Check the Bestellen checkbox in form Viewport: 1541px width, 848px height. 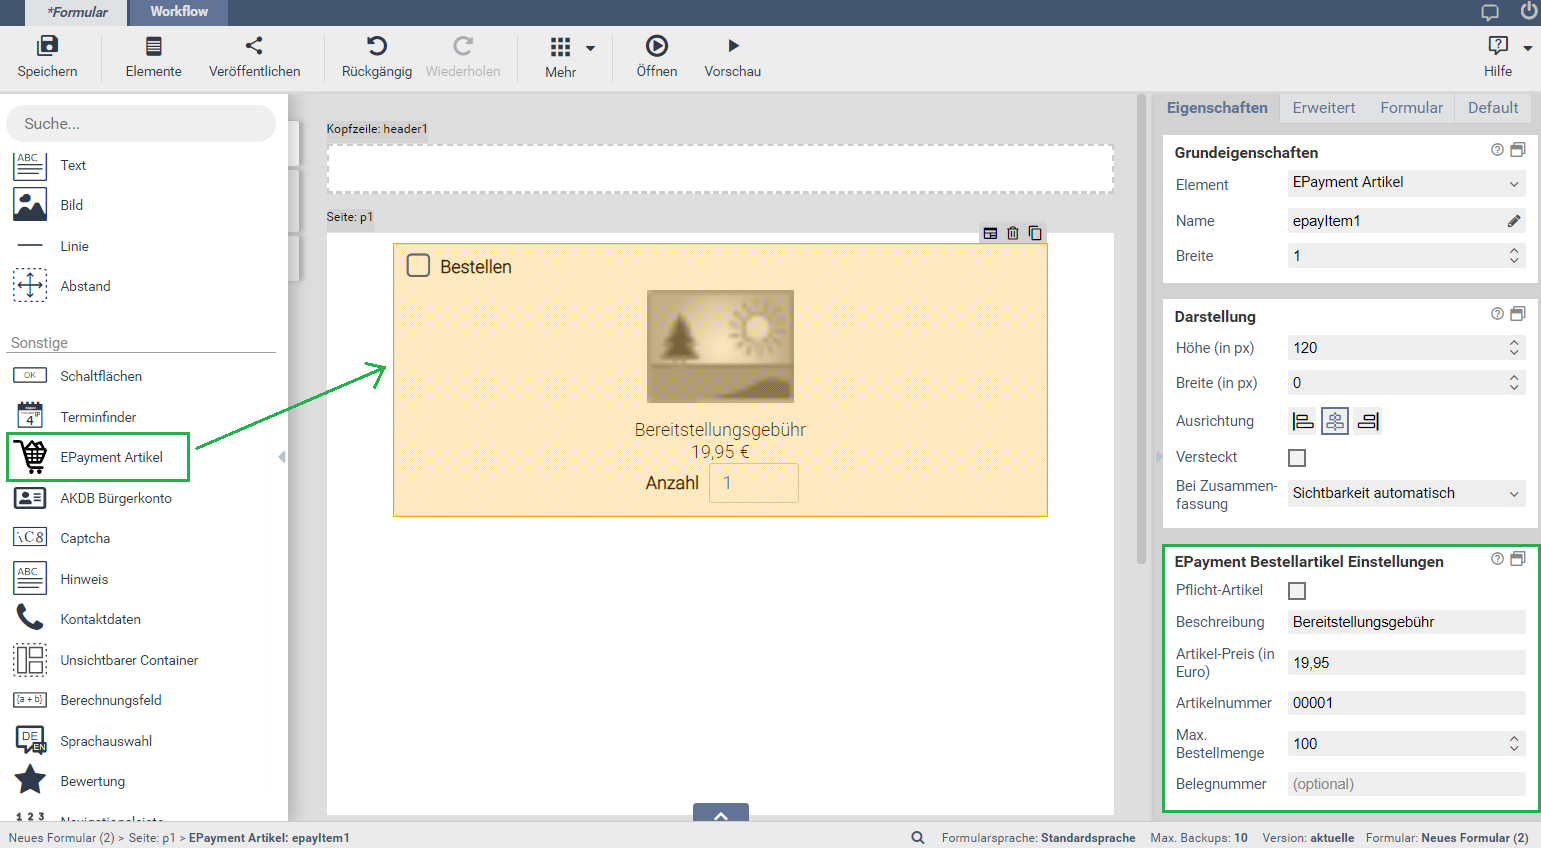418,266
